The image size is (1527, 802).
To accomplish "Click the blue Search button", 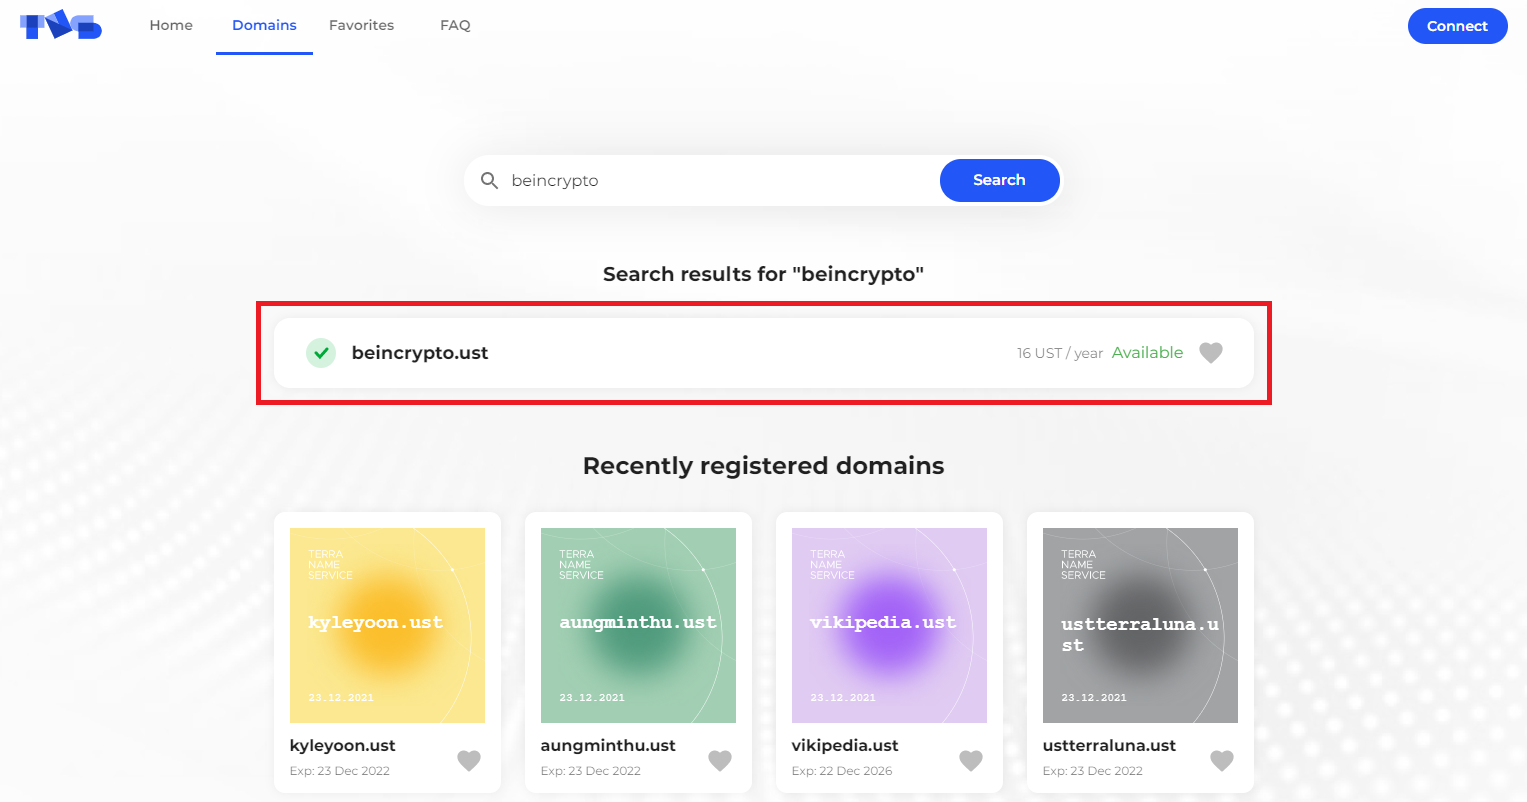I will point(1000,180).
